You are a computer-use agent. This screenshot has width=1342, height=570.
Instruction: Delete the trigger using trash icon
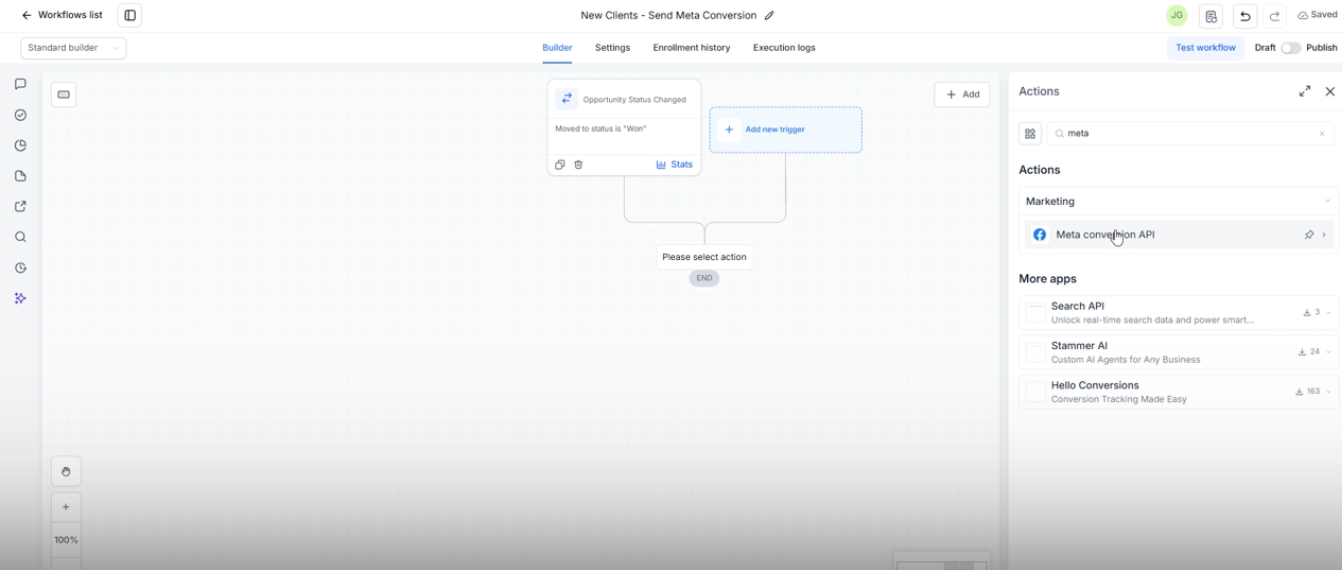click(578, 165)
